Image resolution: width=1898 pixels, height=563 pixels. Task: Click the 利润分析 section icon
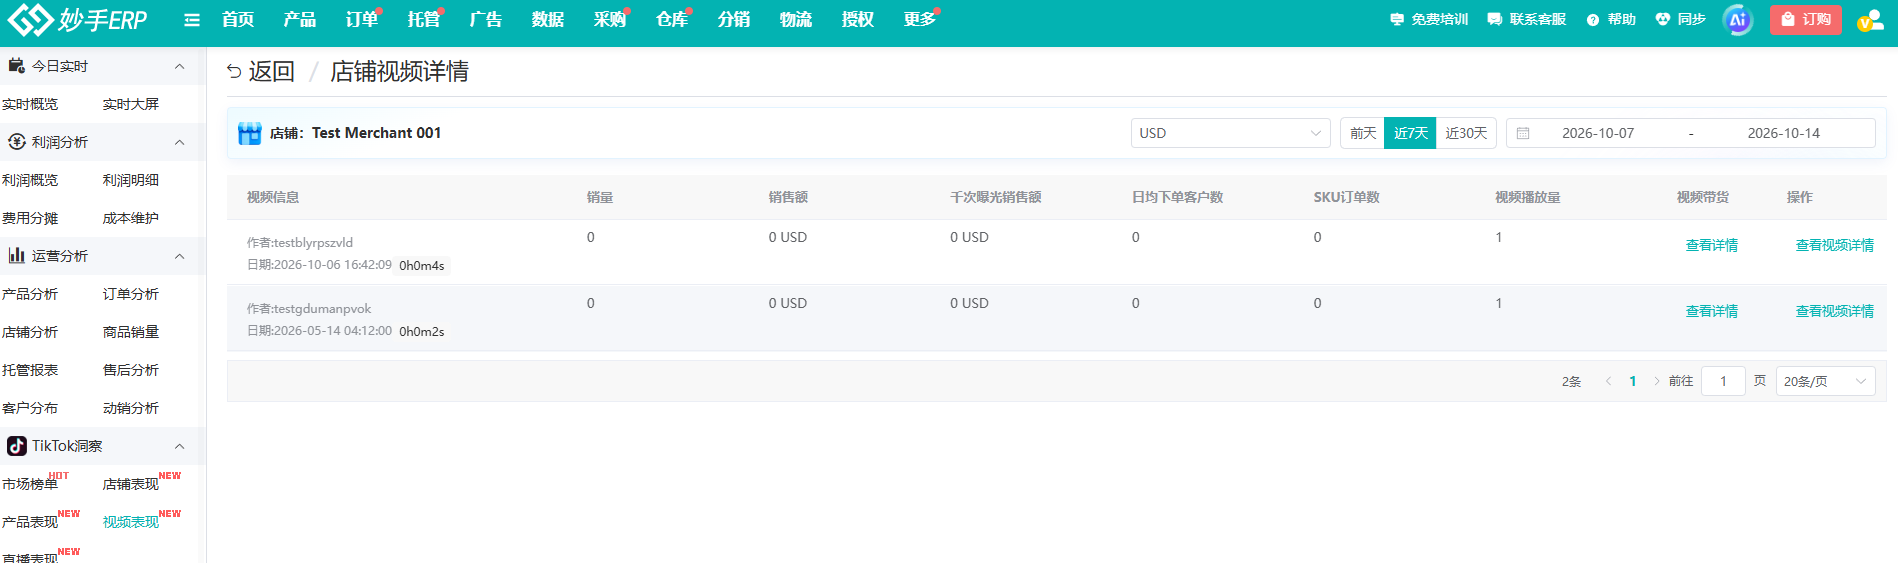click(x=17, y=142)
